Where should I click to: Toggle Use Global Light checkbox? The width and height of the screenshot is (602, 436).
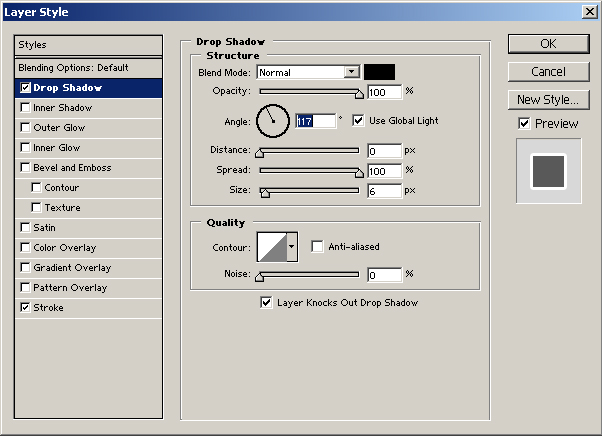point(358,121)
